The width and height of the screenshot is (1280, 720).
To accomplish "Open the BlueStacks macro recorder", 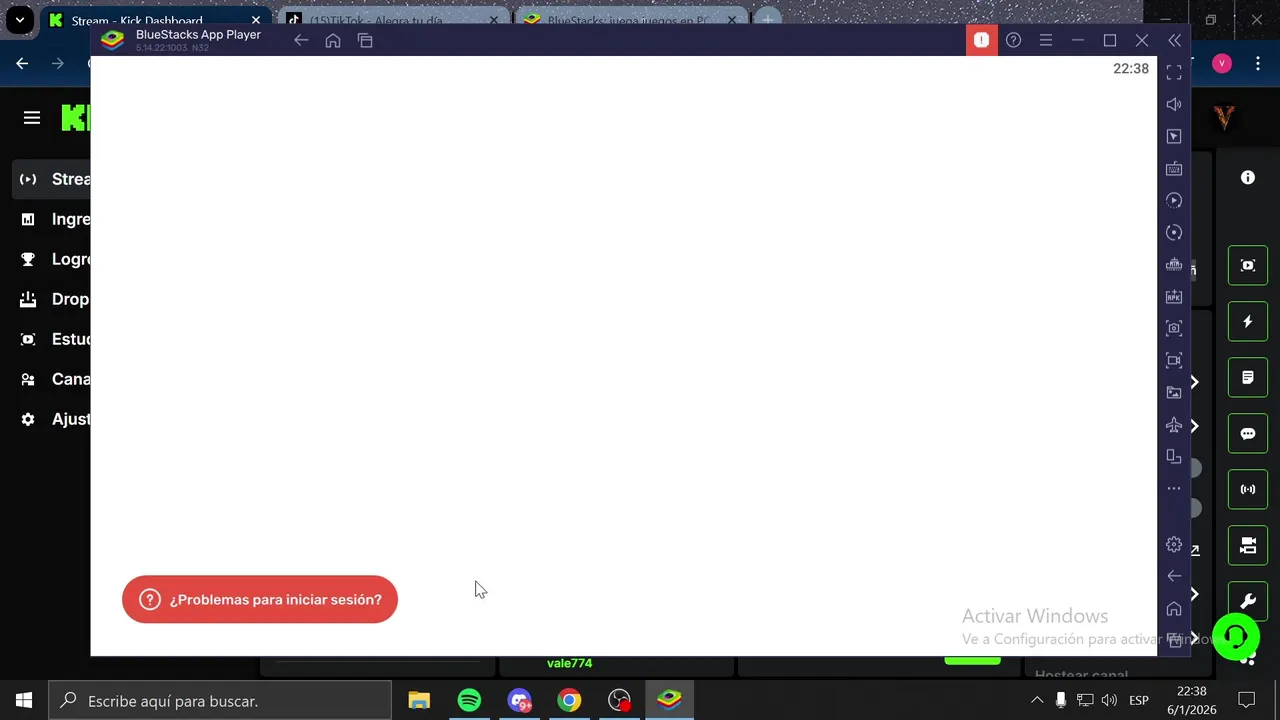I will coord(1174,200).
